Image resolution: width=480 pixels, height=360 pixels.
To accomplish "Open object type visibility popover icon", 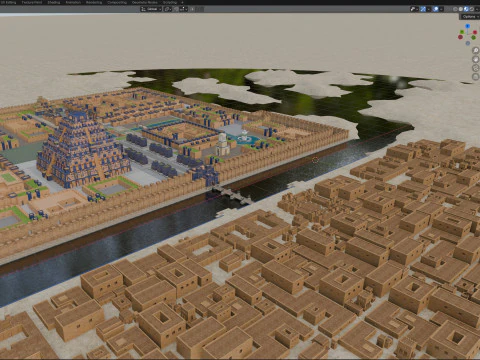I will [413, 9].
